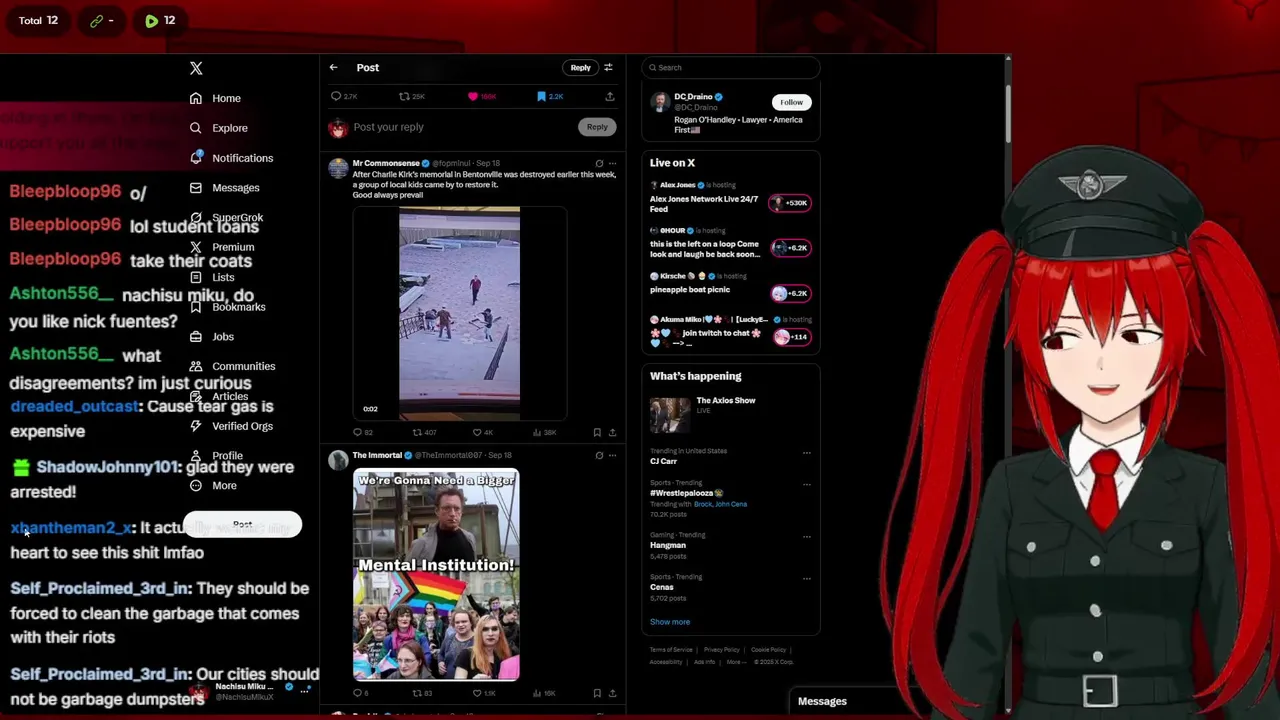The width and height of the screenshot is (1280, 720).
Task: Play Mr Commonsense video thumbnail
Action: tap(459, 312)
